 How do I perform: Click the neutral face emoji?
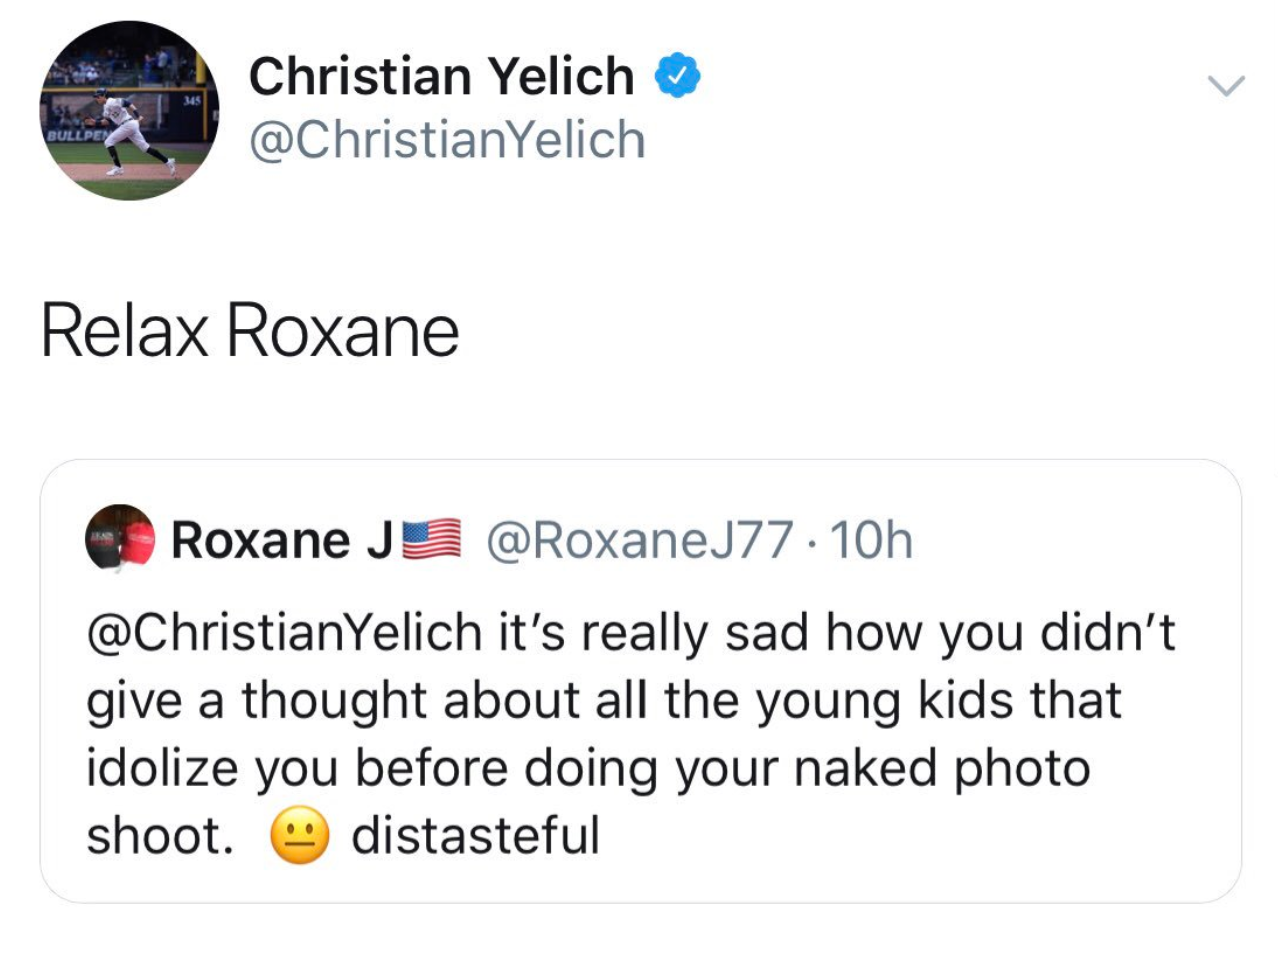tap(299, 835)
